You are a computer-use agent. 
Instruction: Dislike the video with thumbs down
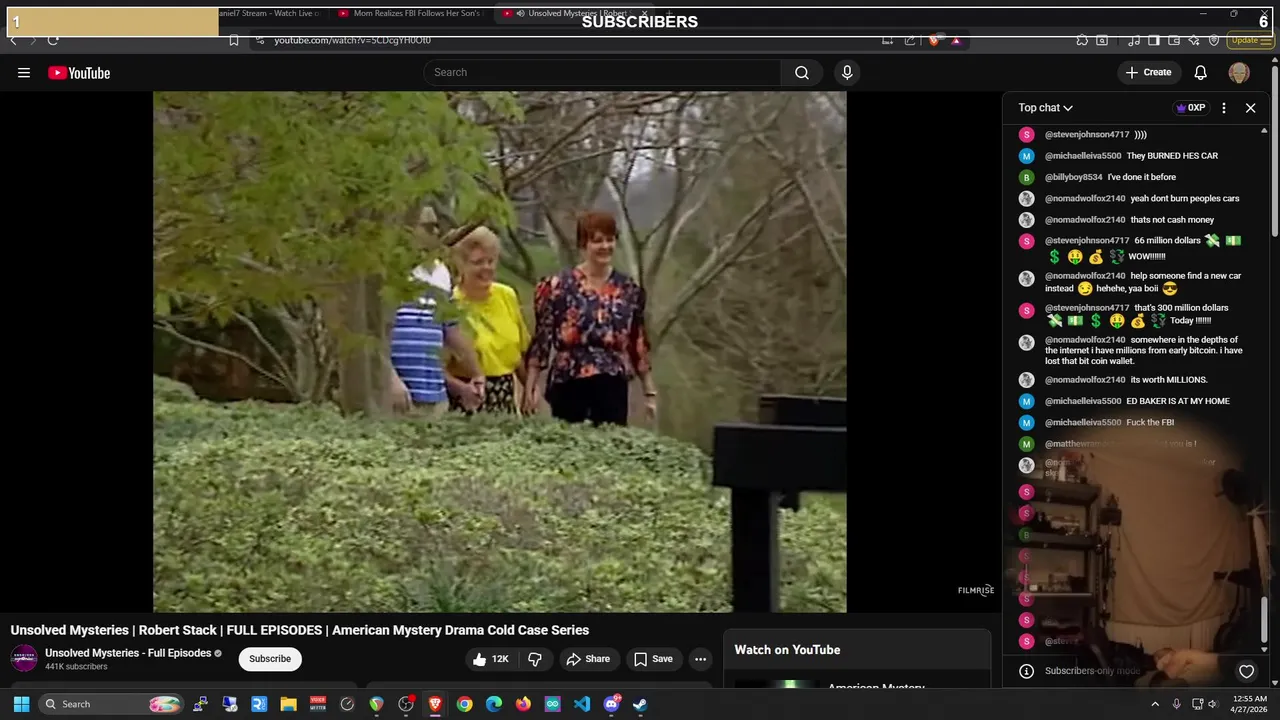(x=535, y=659)
